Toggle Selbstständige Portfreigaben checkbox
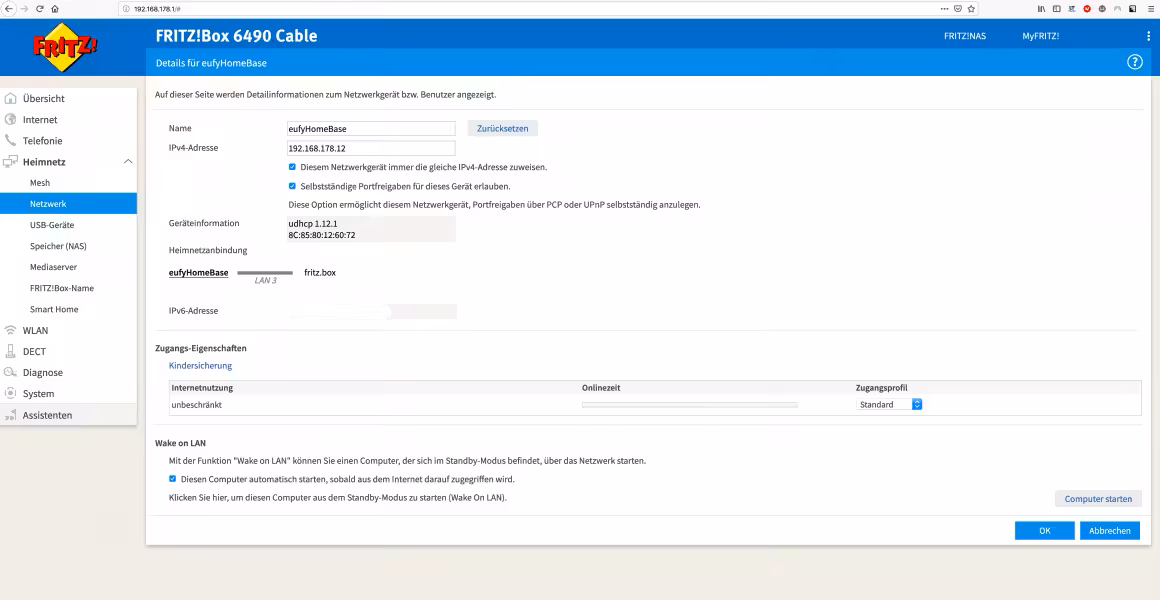Image resolution: width=1160 pixels, height=600 pixels. [292, 186]
